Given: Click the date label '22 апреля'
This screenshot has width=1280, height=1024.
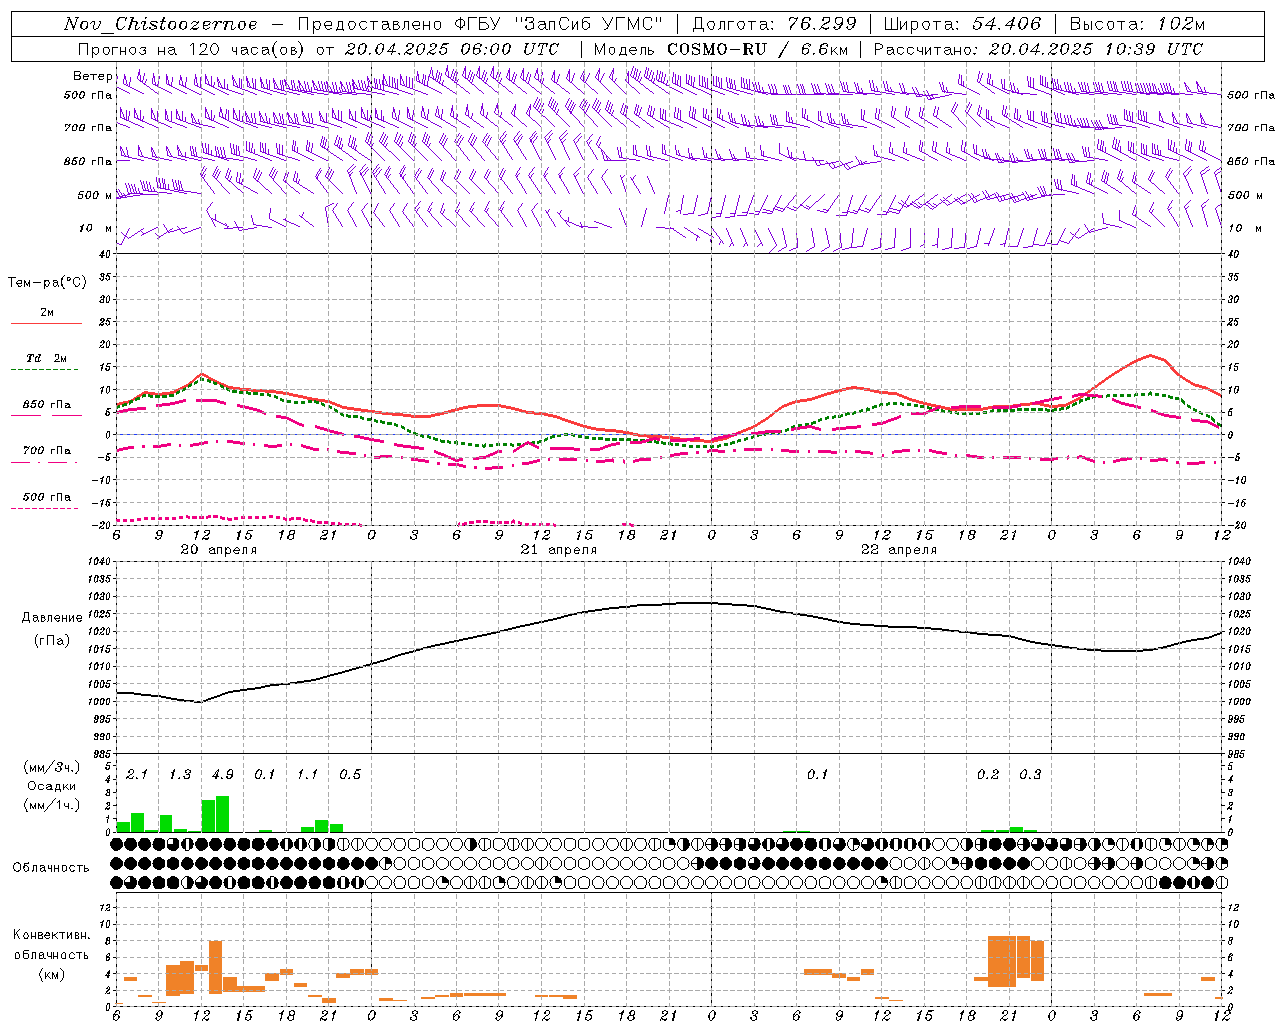Looking at the screenshot, I should point(898,550).
